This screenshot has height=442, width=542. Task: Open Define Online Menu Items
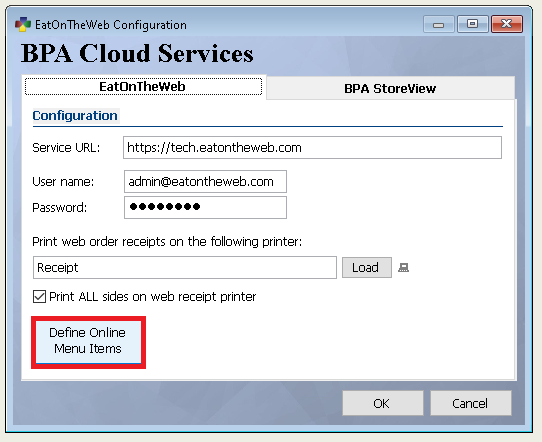88,342
